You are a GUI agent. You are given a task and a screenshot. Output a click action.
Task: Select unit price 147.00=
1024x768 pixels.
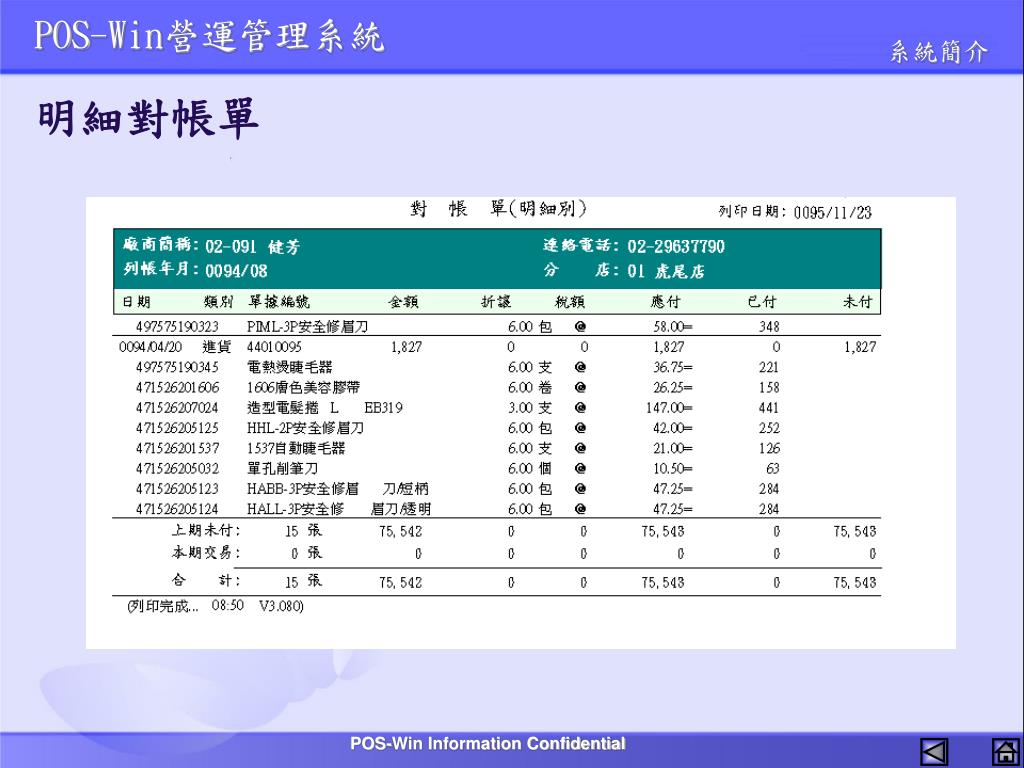tap(669, 408)
